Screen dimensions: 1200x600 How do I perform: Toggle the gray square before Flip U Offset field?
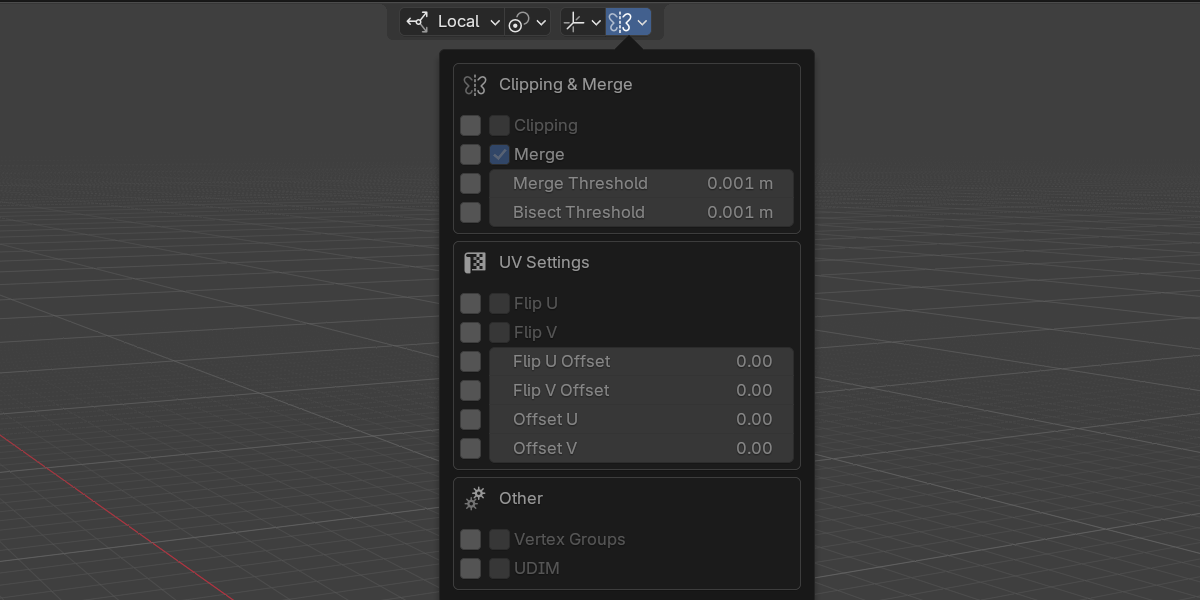[x=471, y=362]
